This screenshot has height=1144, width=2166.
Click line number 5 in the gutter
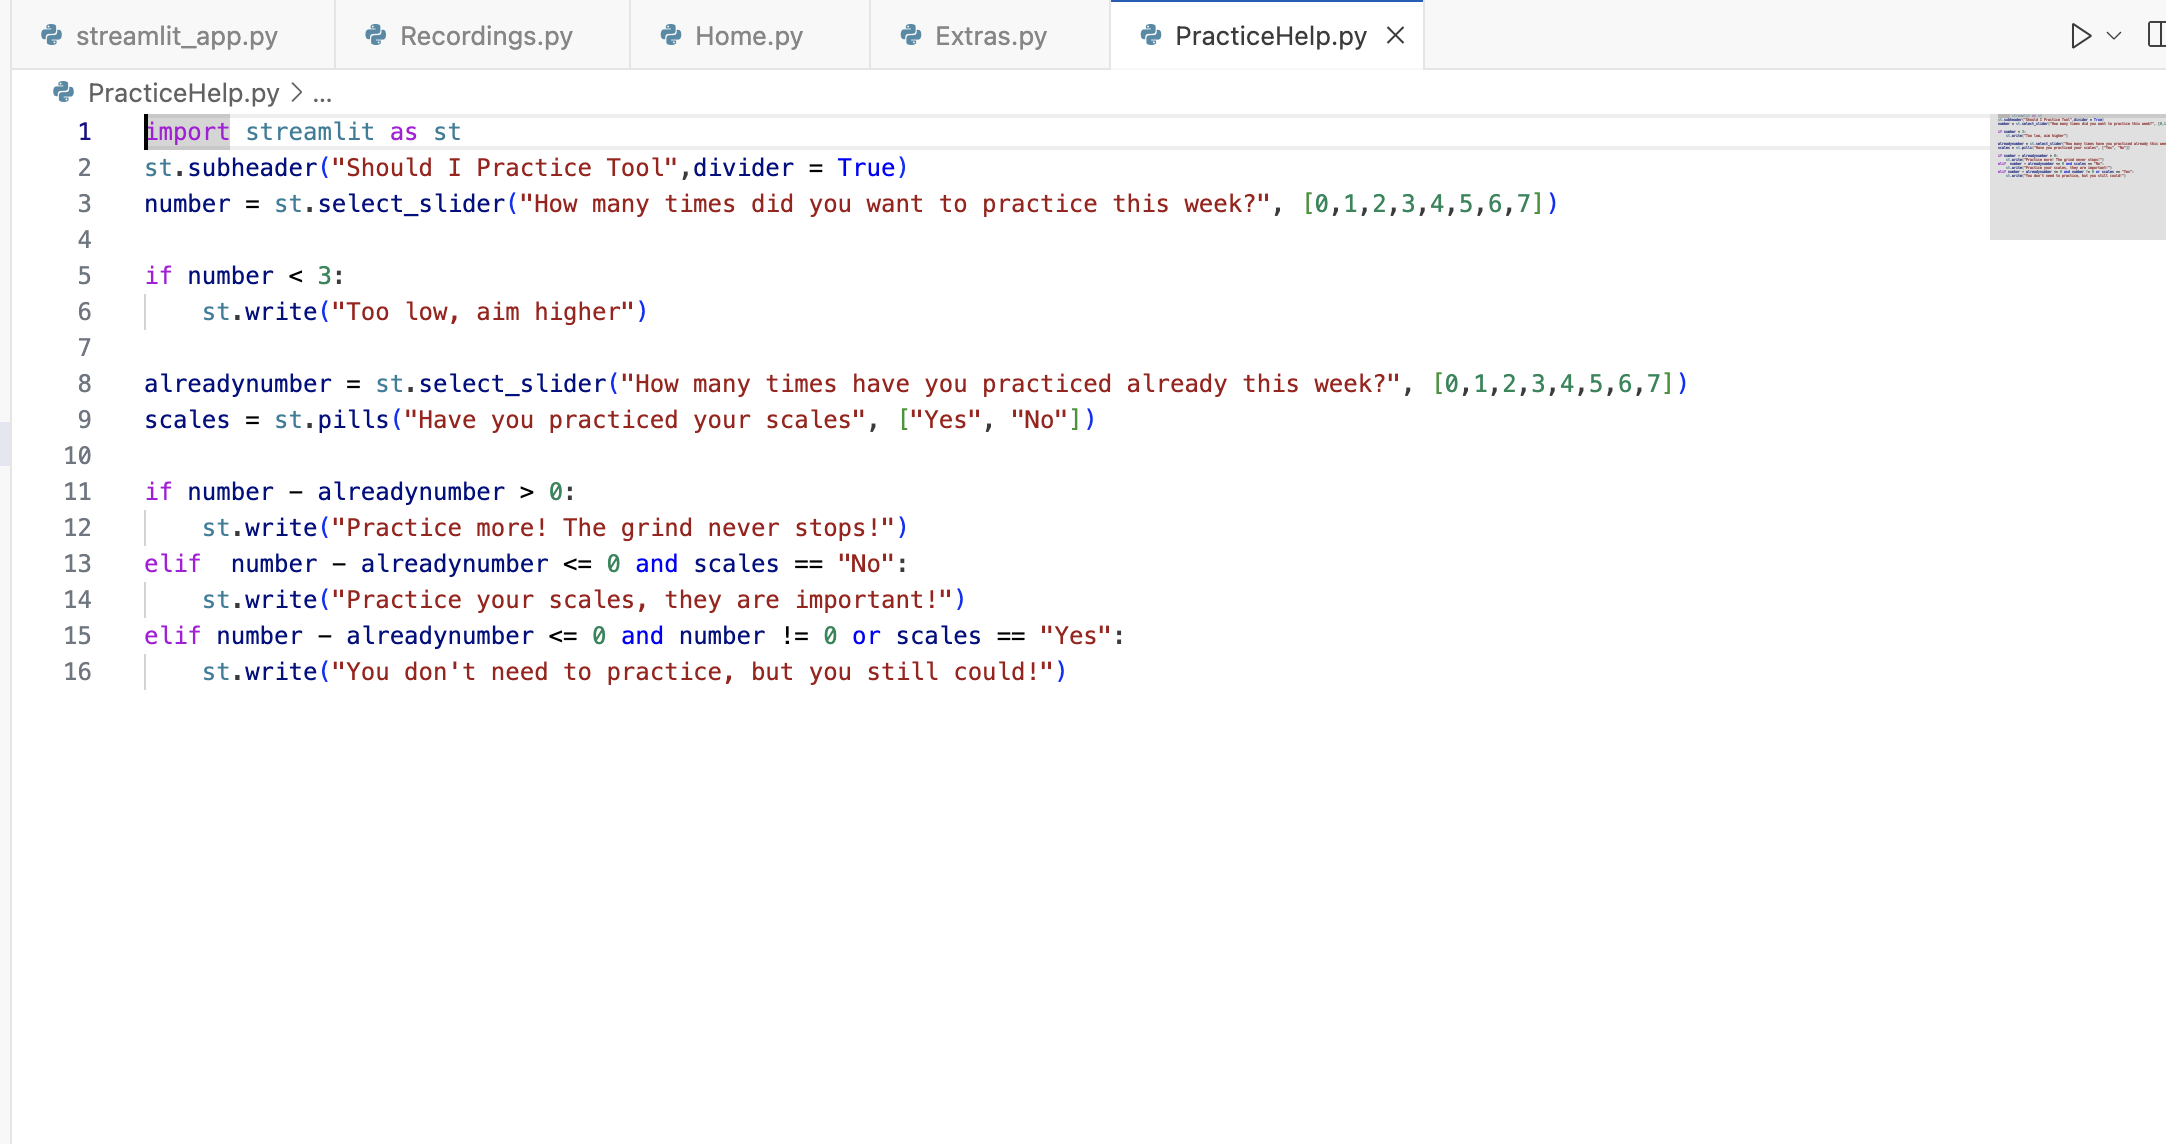pyautogui.click(x=84, y=276)
